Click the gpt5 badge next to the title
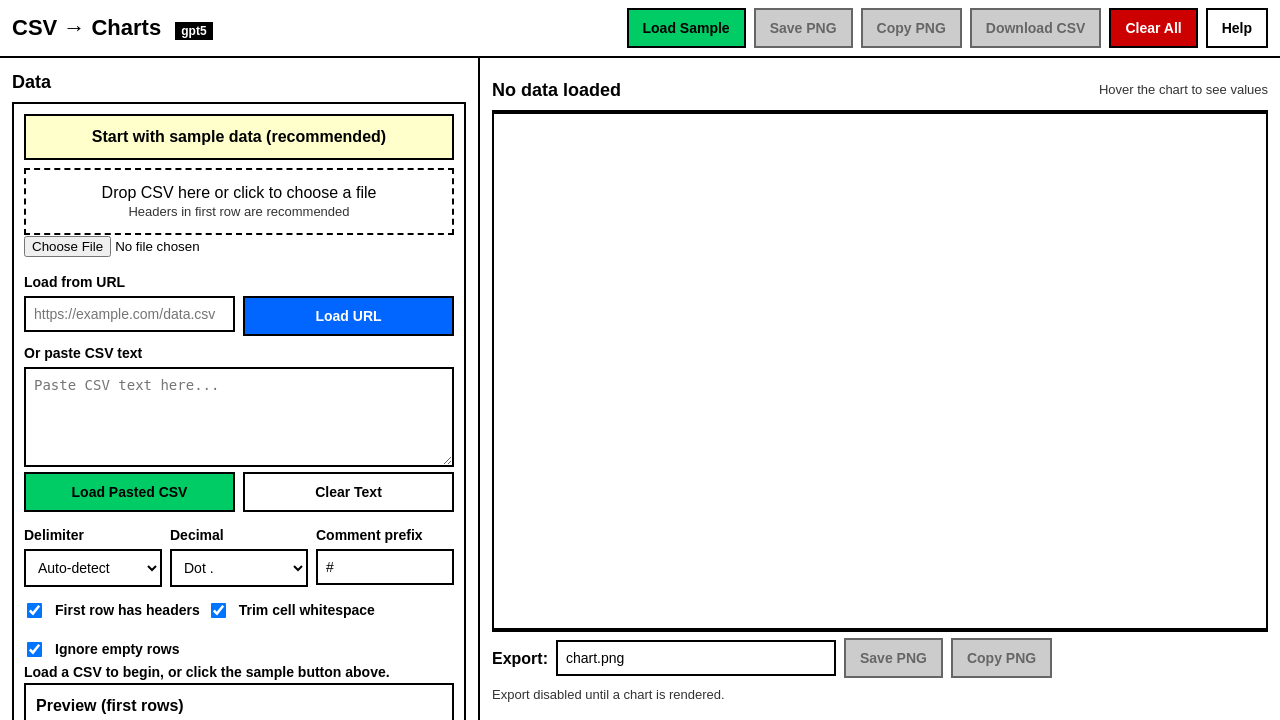This screenshot has height=720, width=1280. pyautogui.click(x=194, y=31)
